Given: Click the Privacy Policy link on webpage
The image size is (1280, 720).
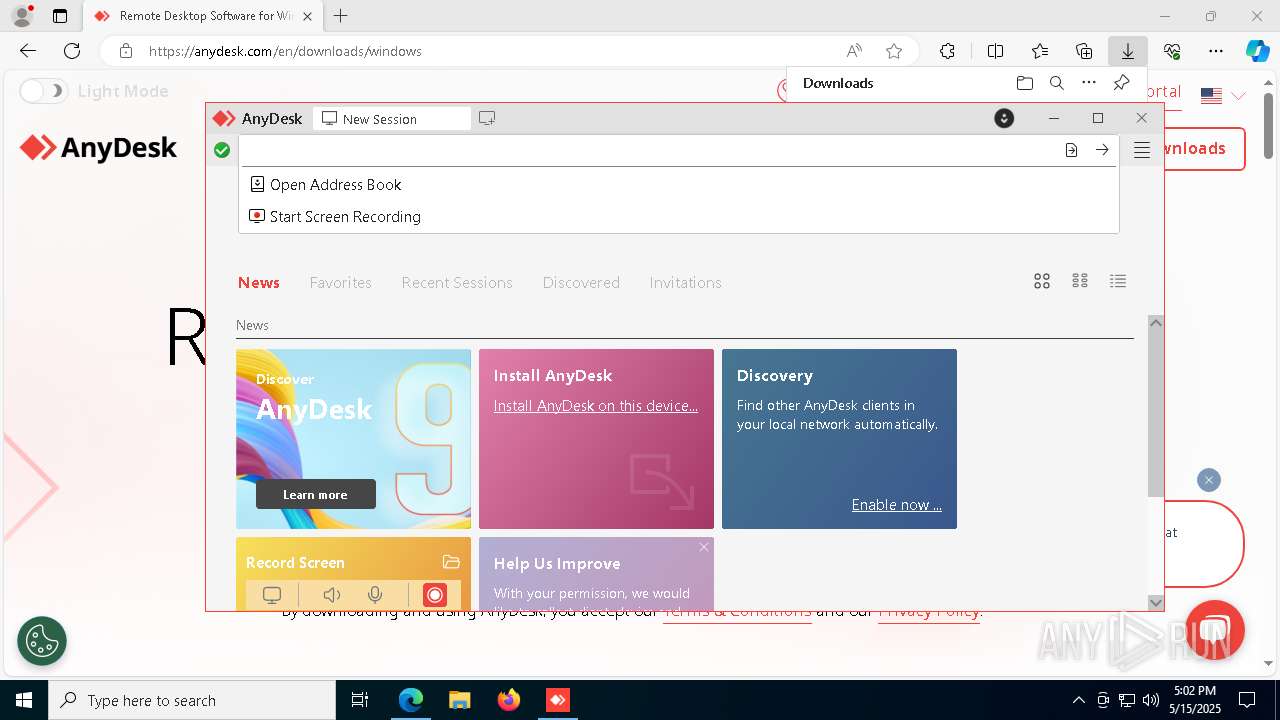Looking at the screenshot, I should (x=930, y=611).
